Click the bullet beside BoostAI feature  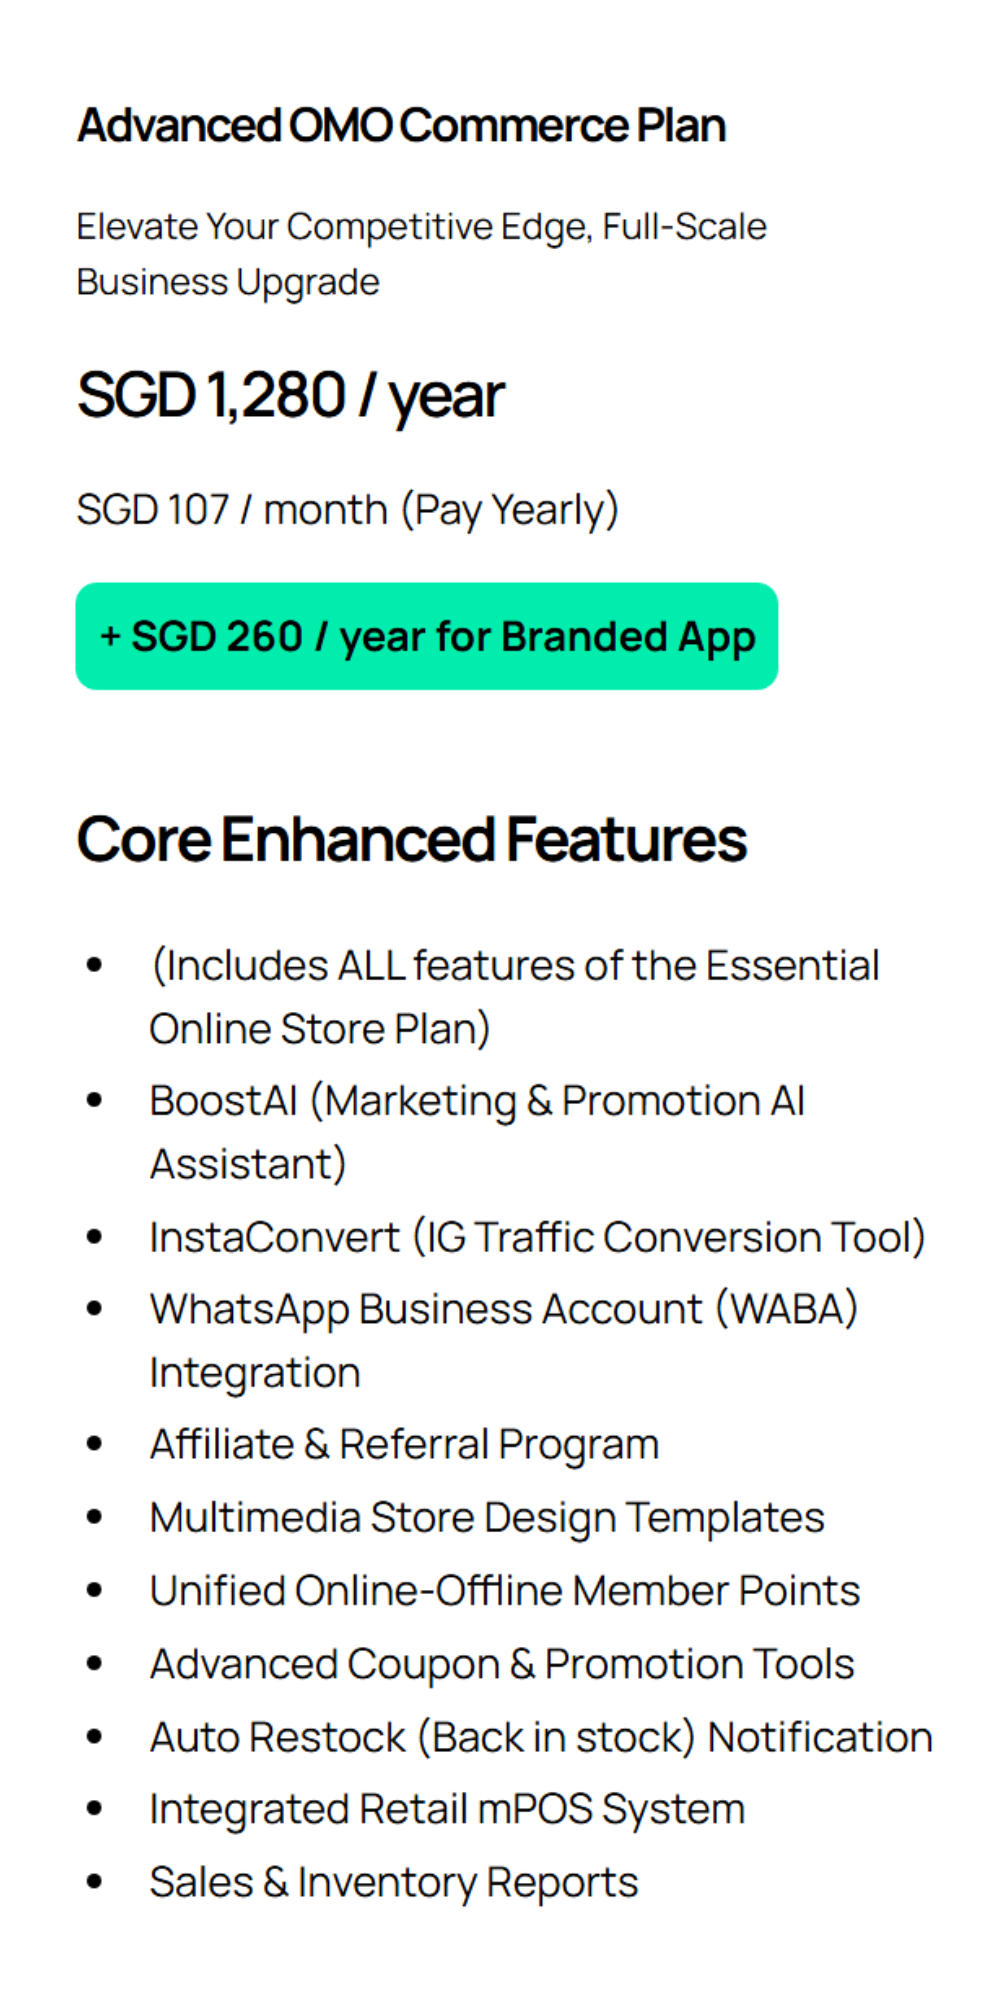95,1101
